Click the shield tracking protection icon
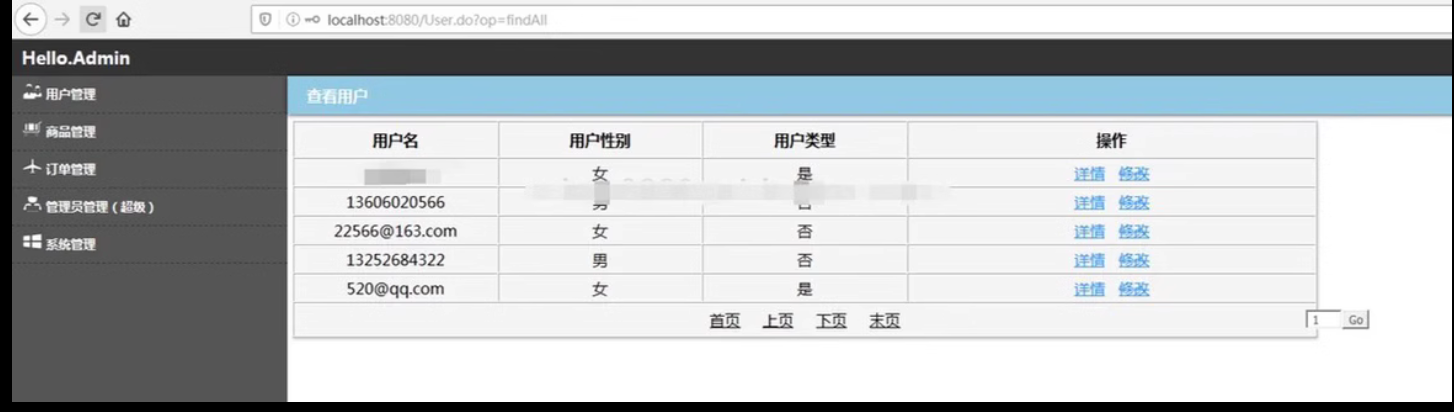This screenshot has height=412, width=1454. point(265,19)
